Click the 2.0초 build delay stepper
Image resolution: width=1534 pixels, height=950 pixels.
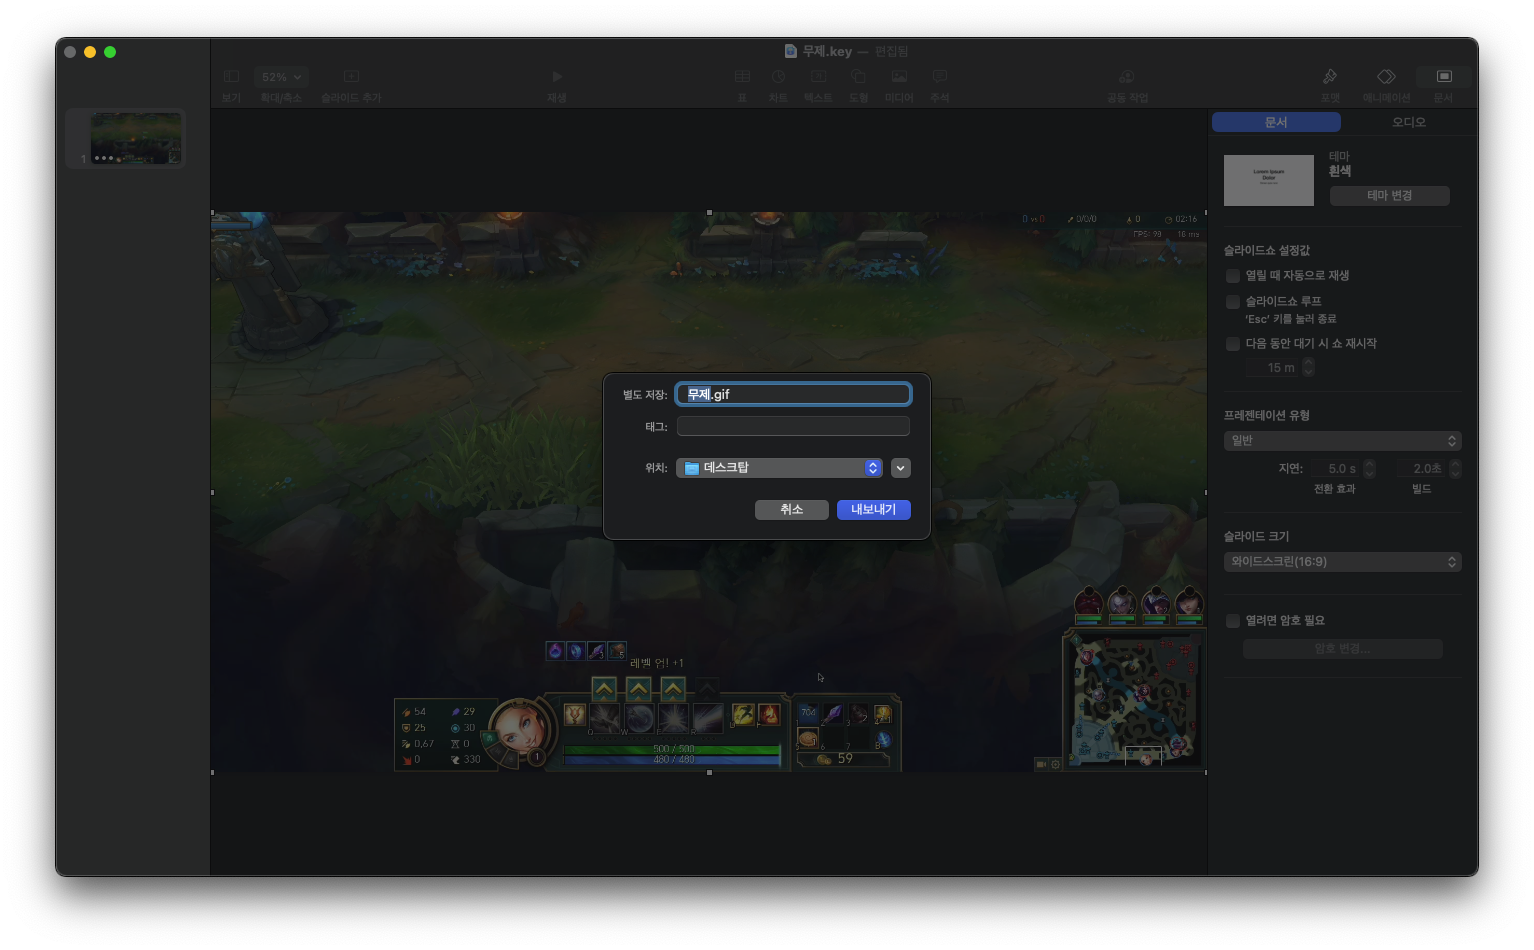[1455, 469]
